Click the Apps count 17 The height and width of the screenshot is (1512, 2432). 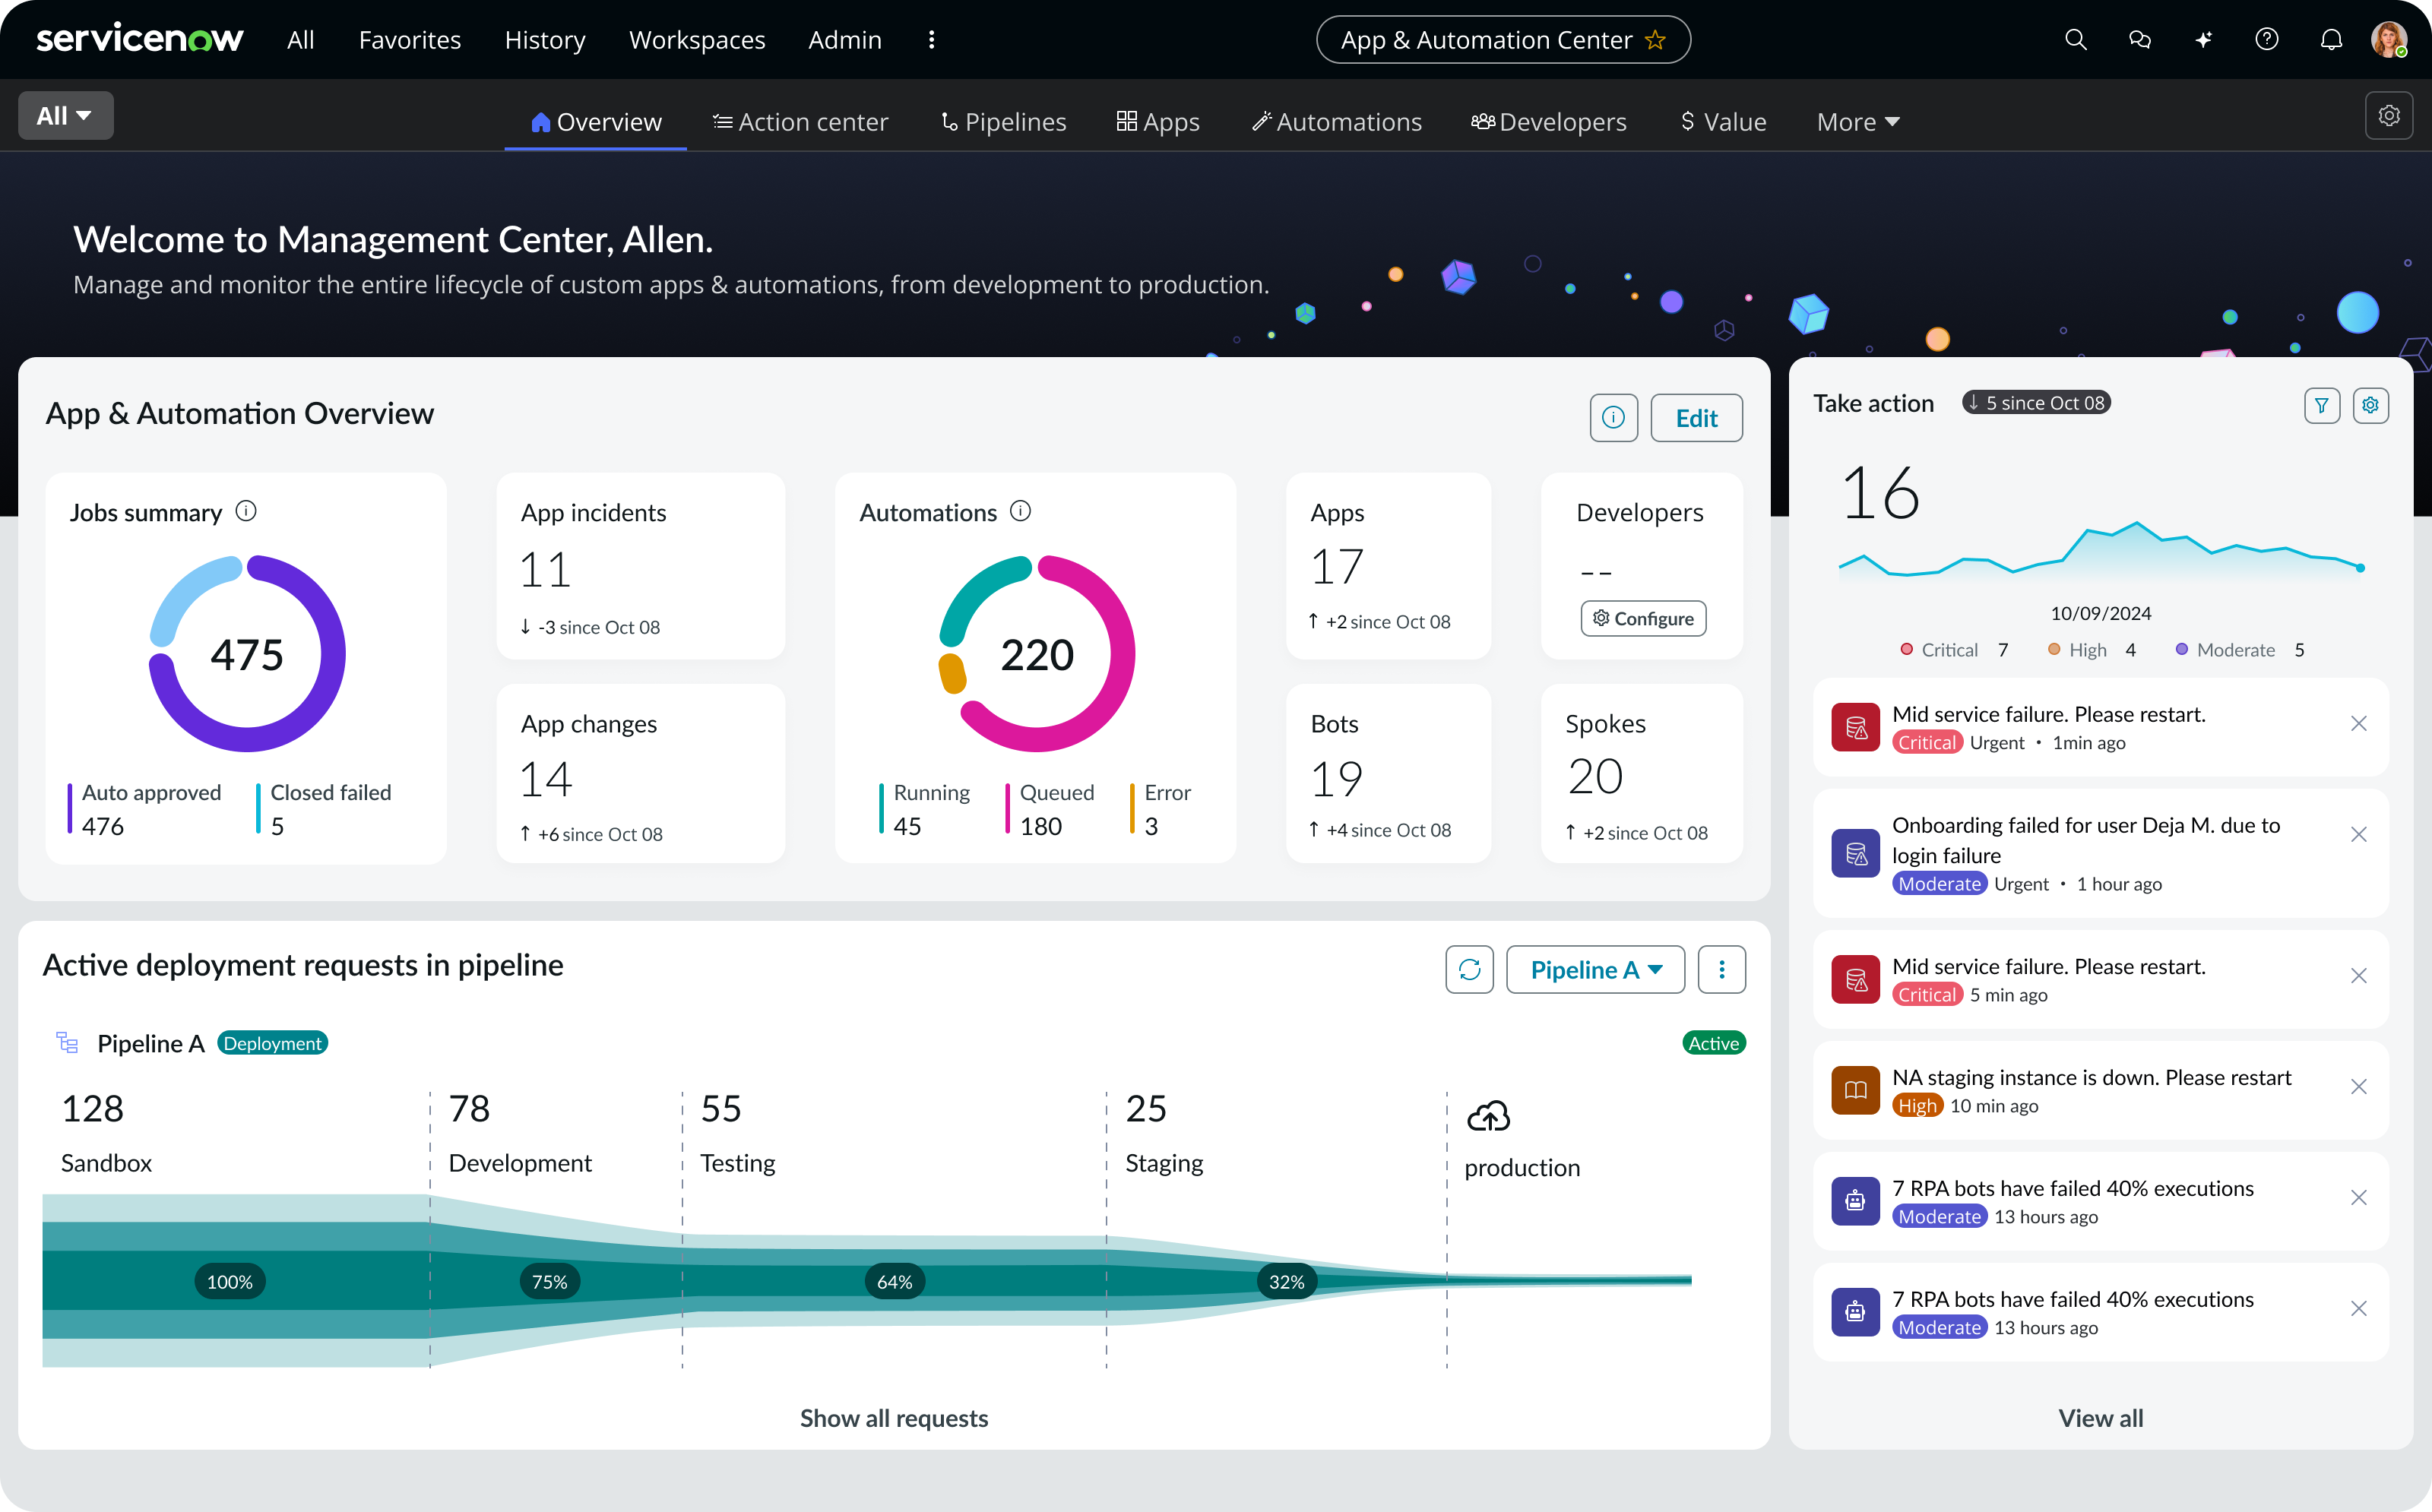click(x=1337, y=567)
